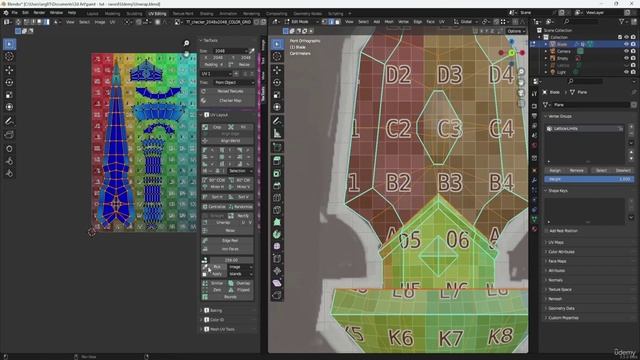Open the Material properties tab
The image size is (640, 360).
[534, 229]
